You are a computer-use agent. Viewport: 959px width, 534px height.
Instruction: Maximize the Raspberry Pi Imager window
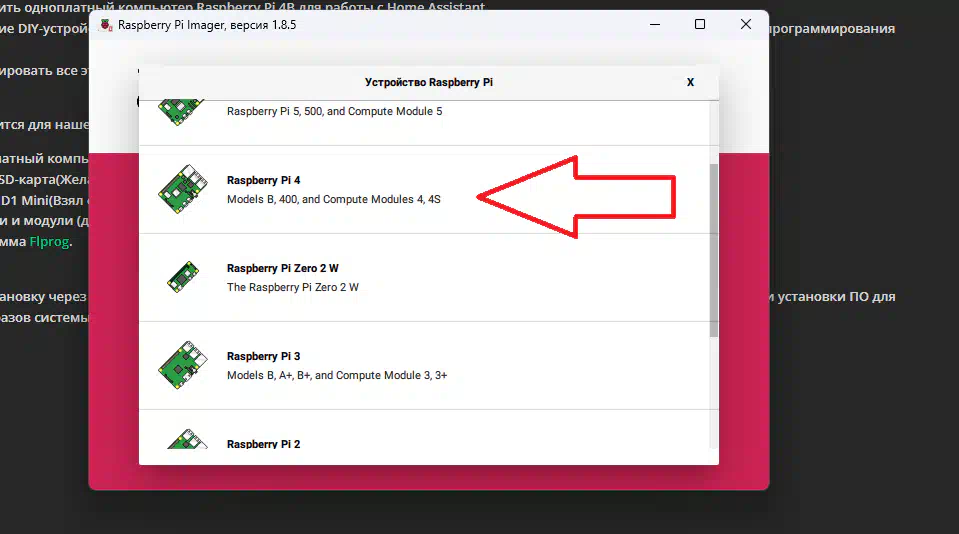pos(700,24)
